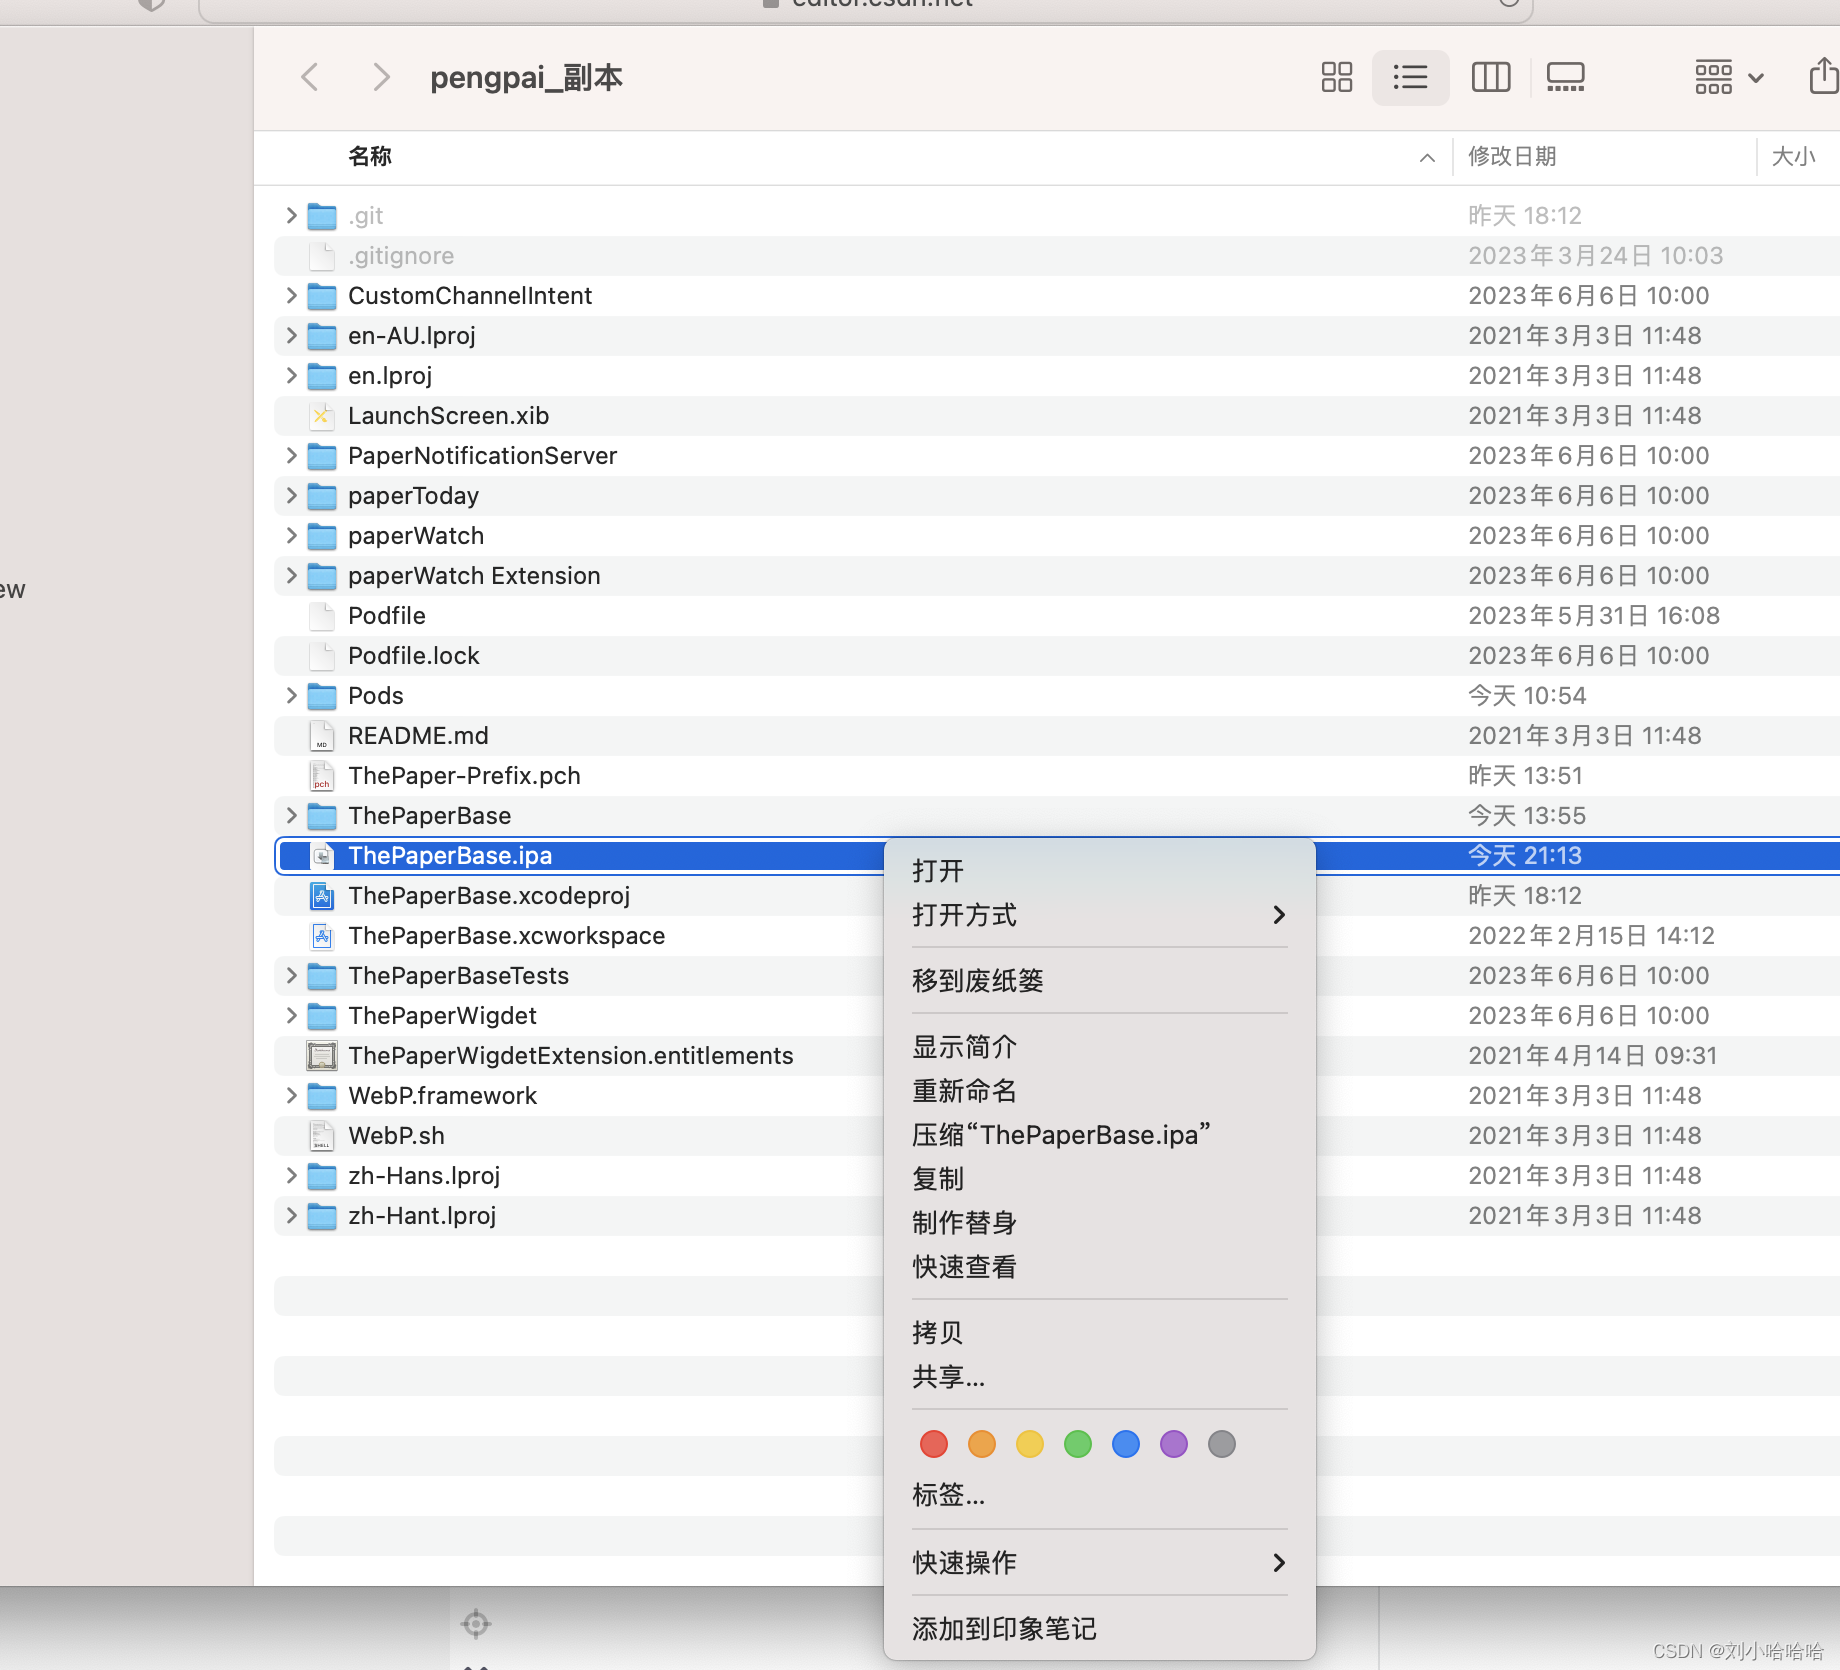
Task: Choose 重新命名 from context menu
Action: (x=1099, y=1091)
